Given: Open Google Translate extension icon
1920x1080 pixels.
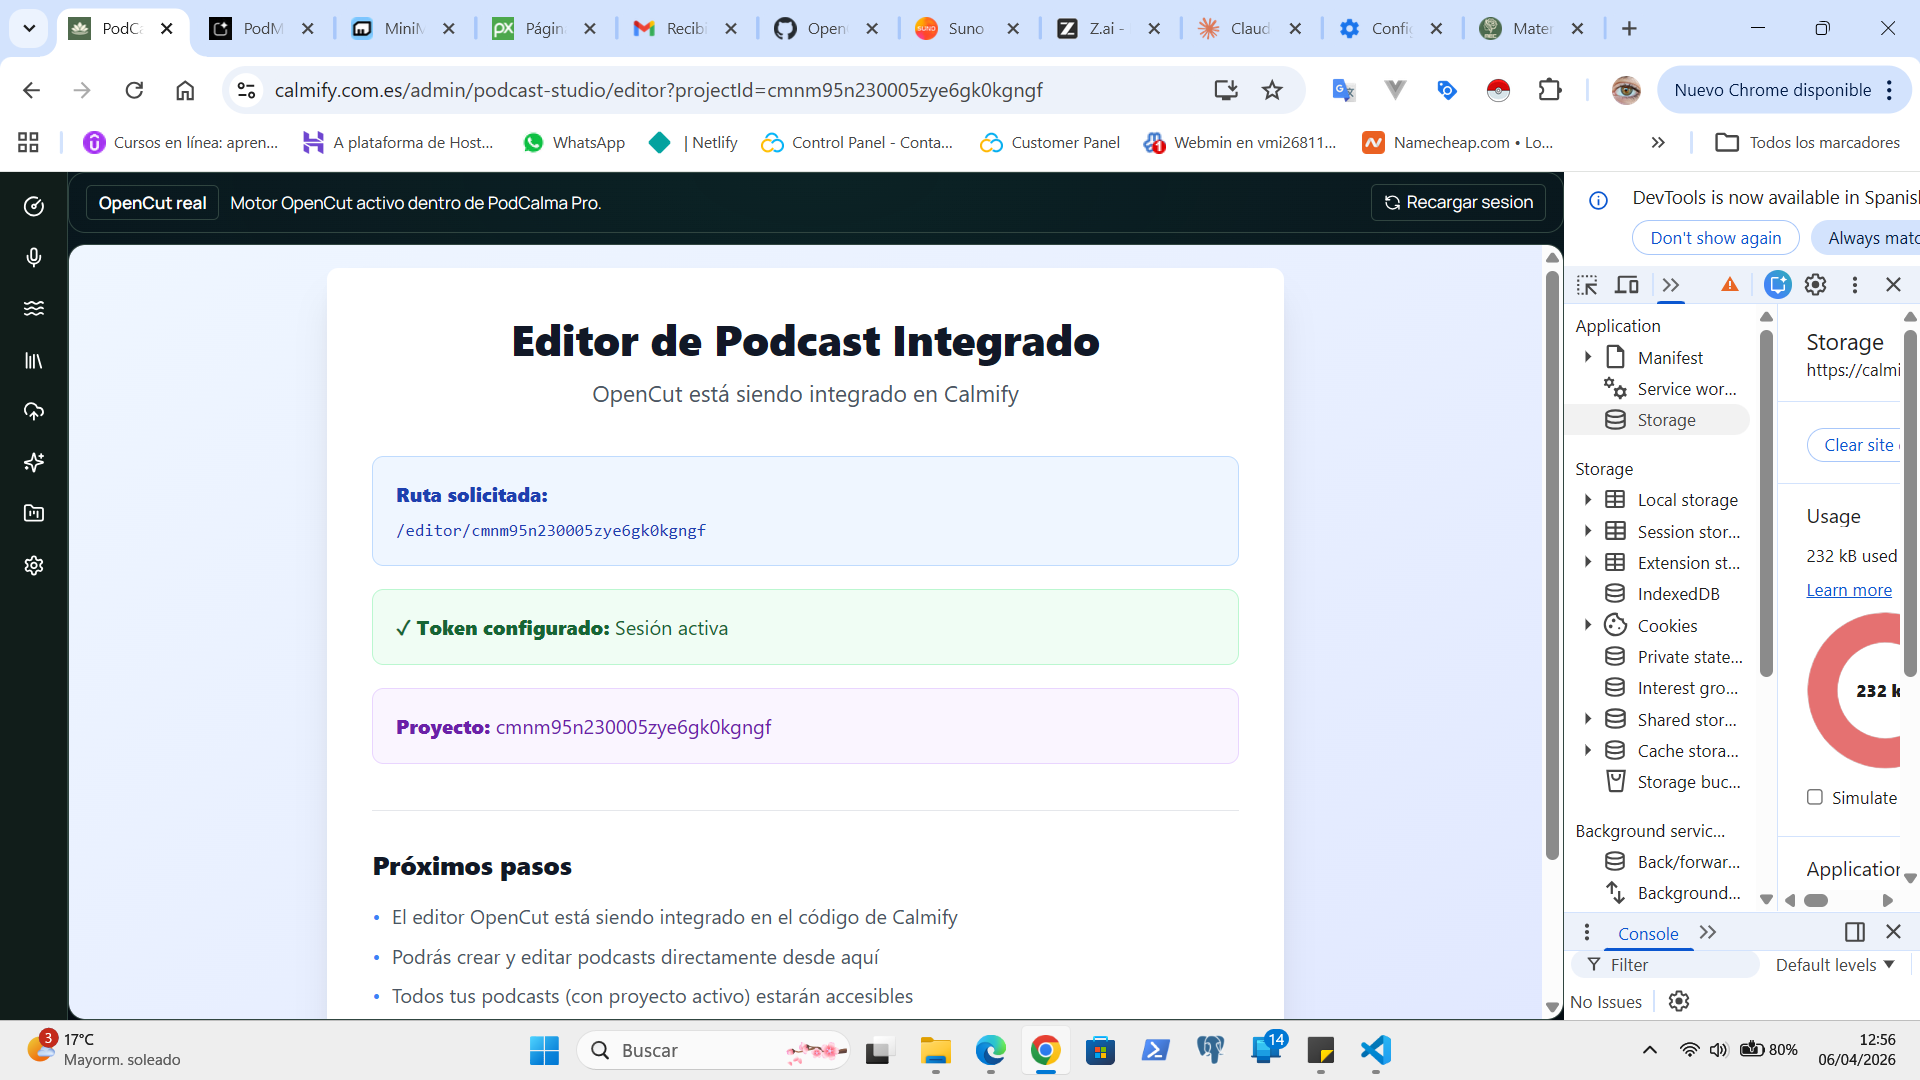Looking at the screenshot, I should 1343,90.
